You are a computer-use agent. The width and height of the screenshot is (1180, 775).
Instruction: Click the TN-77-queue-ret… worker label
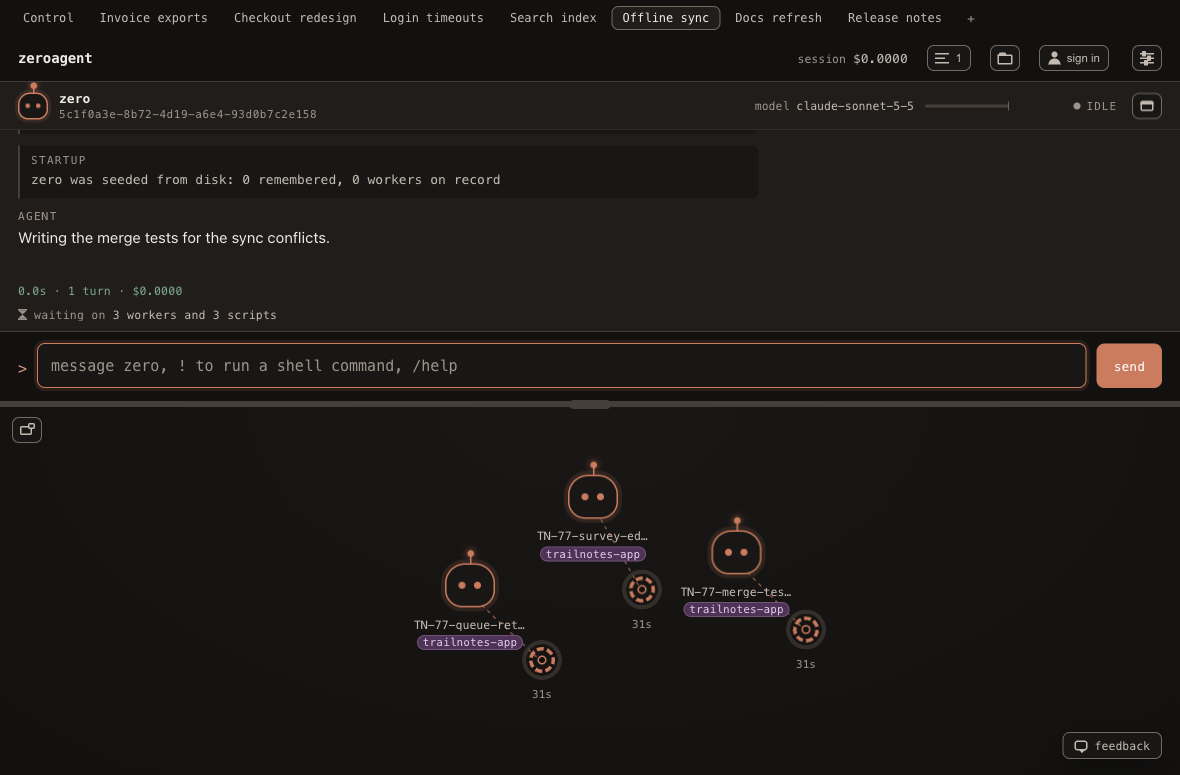470,625
